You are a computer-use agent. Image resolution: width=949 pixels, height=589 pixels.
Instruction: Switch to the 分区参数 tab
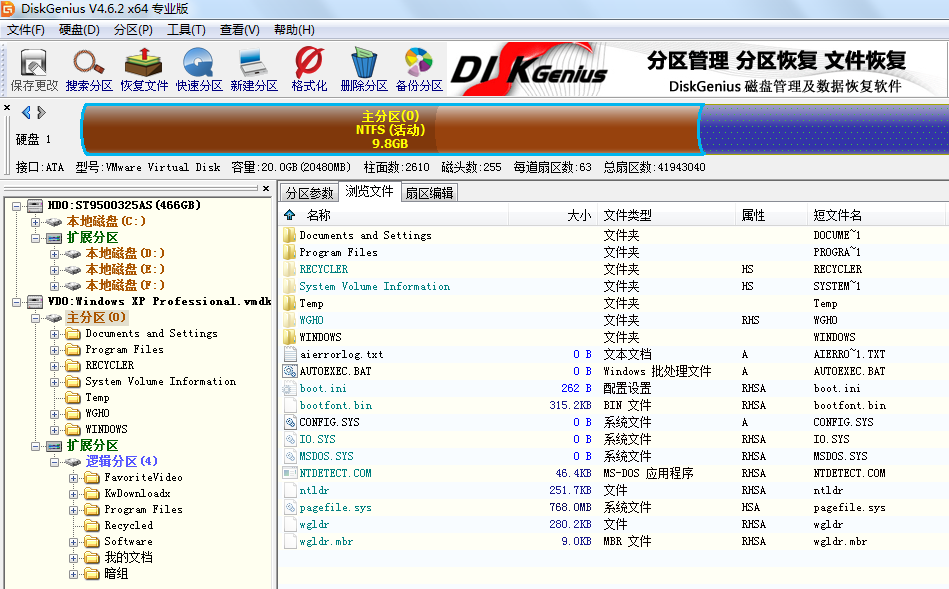[x=309, y=193]
